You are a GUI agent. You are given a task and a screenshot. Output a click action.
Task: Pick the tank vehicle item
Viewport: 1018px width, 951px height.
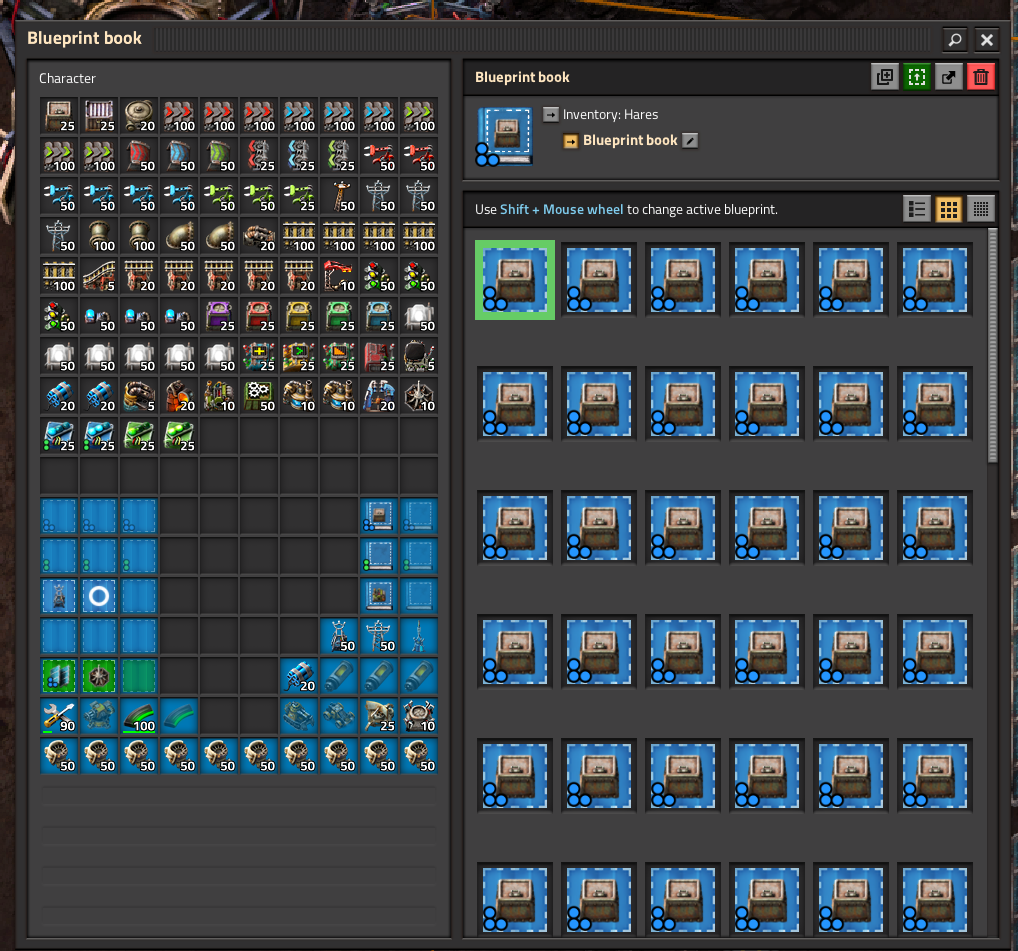pyautogui.click(x=299, y=717)
